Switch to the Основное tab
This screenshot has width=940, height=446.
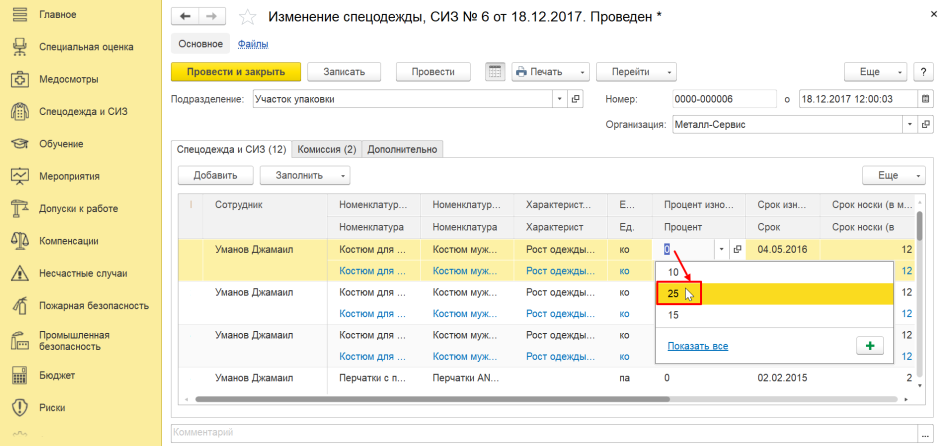[200, 44]
